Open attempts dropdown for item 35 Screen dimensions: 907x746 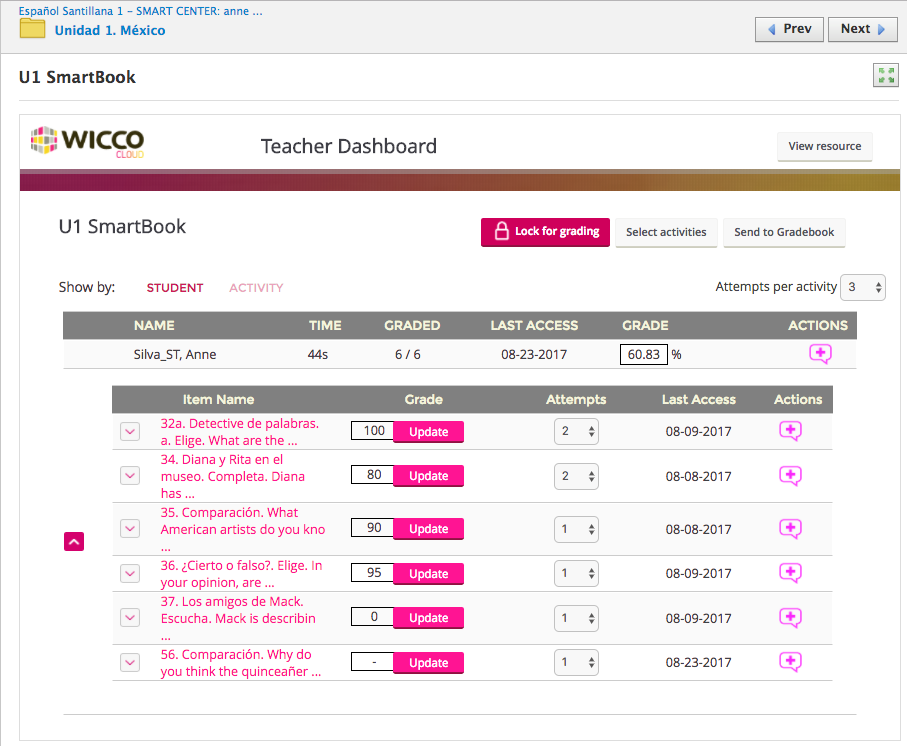(576, 529)
